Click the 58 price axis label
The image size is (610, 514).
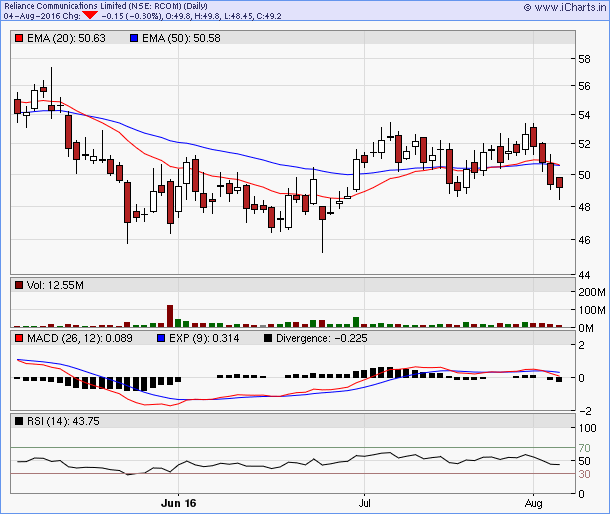pos(584,60)
